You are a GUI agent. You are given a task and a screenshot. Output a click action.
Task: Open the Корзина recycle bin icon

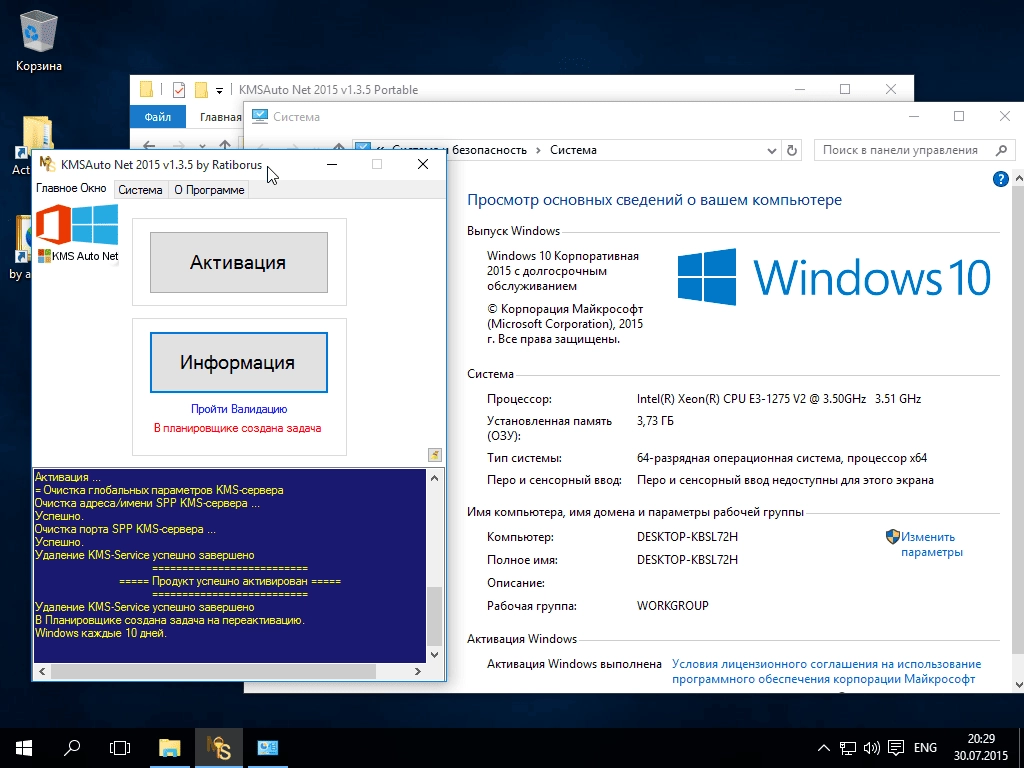point(39,40)
